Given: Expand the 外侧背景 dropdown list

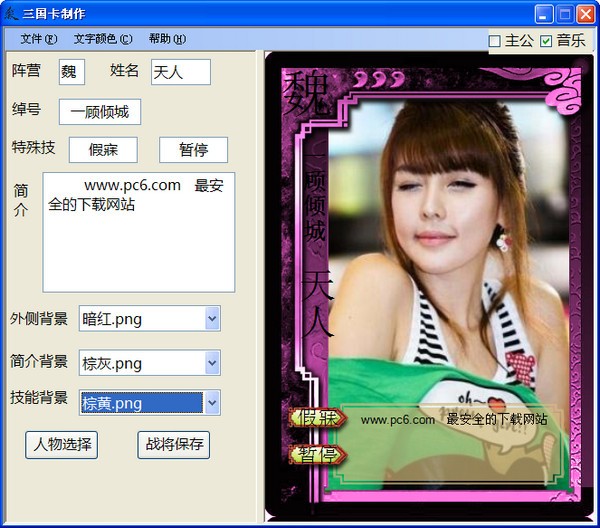Looking at the screenshot, I should click(211, 319).
